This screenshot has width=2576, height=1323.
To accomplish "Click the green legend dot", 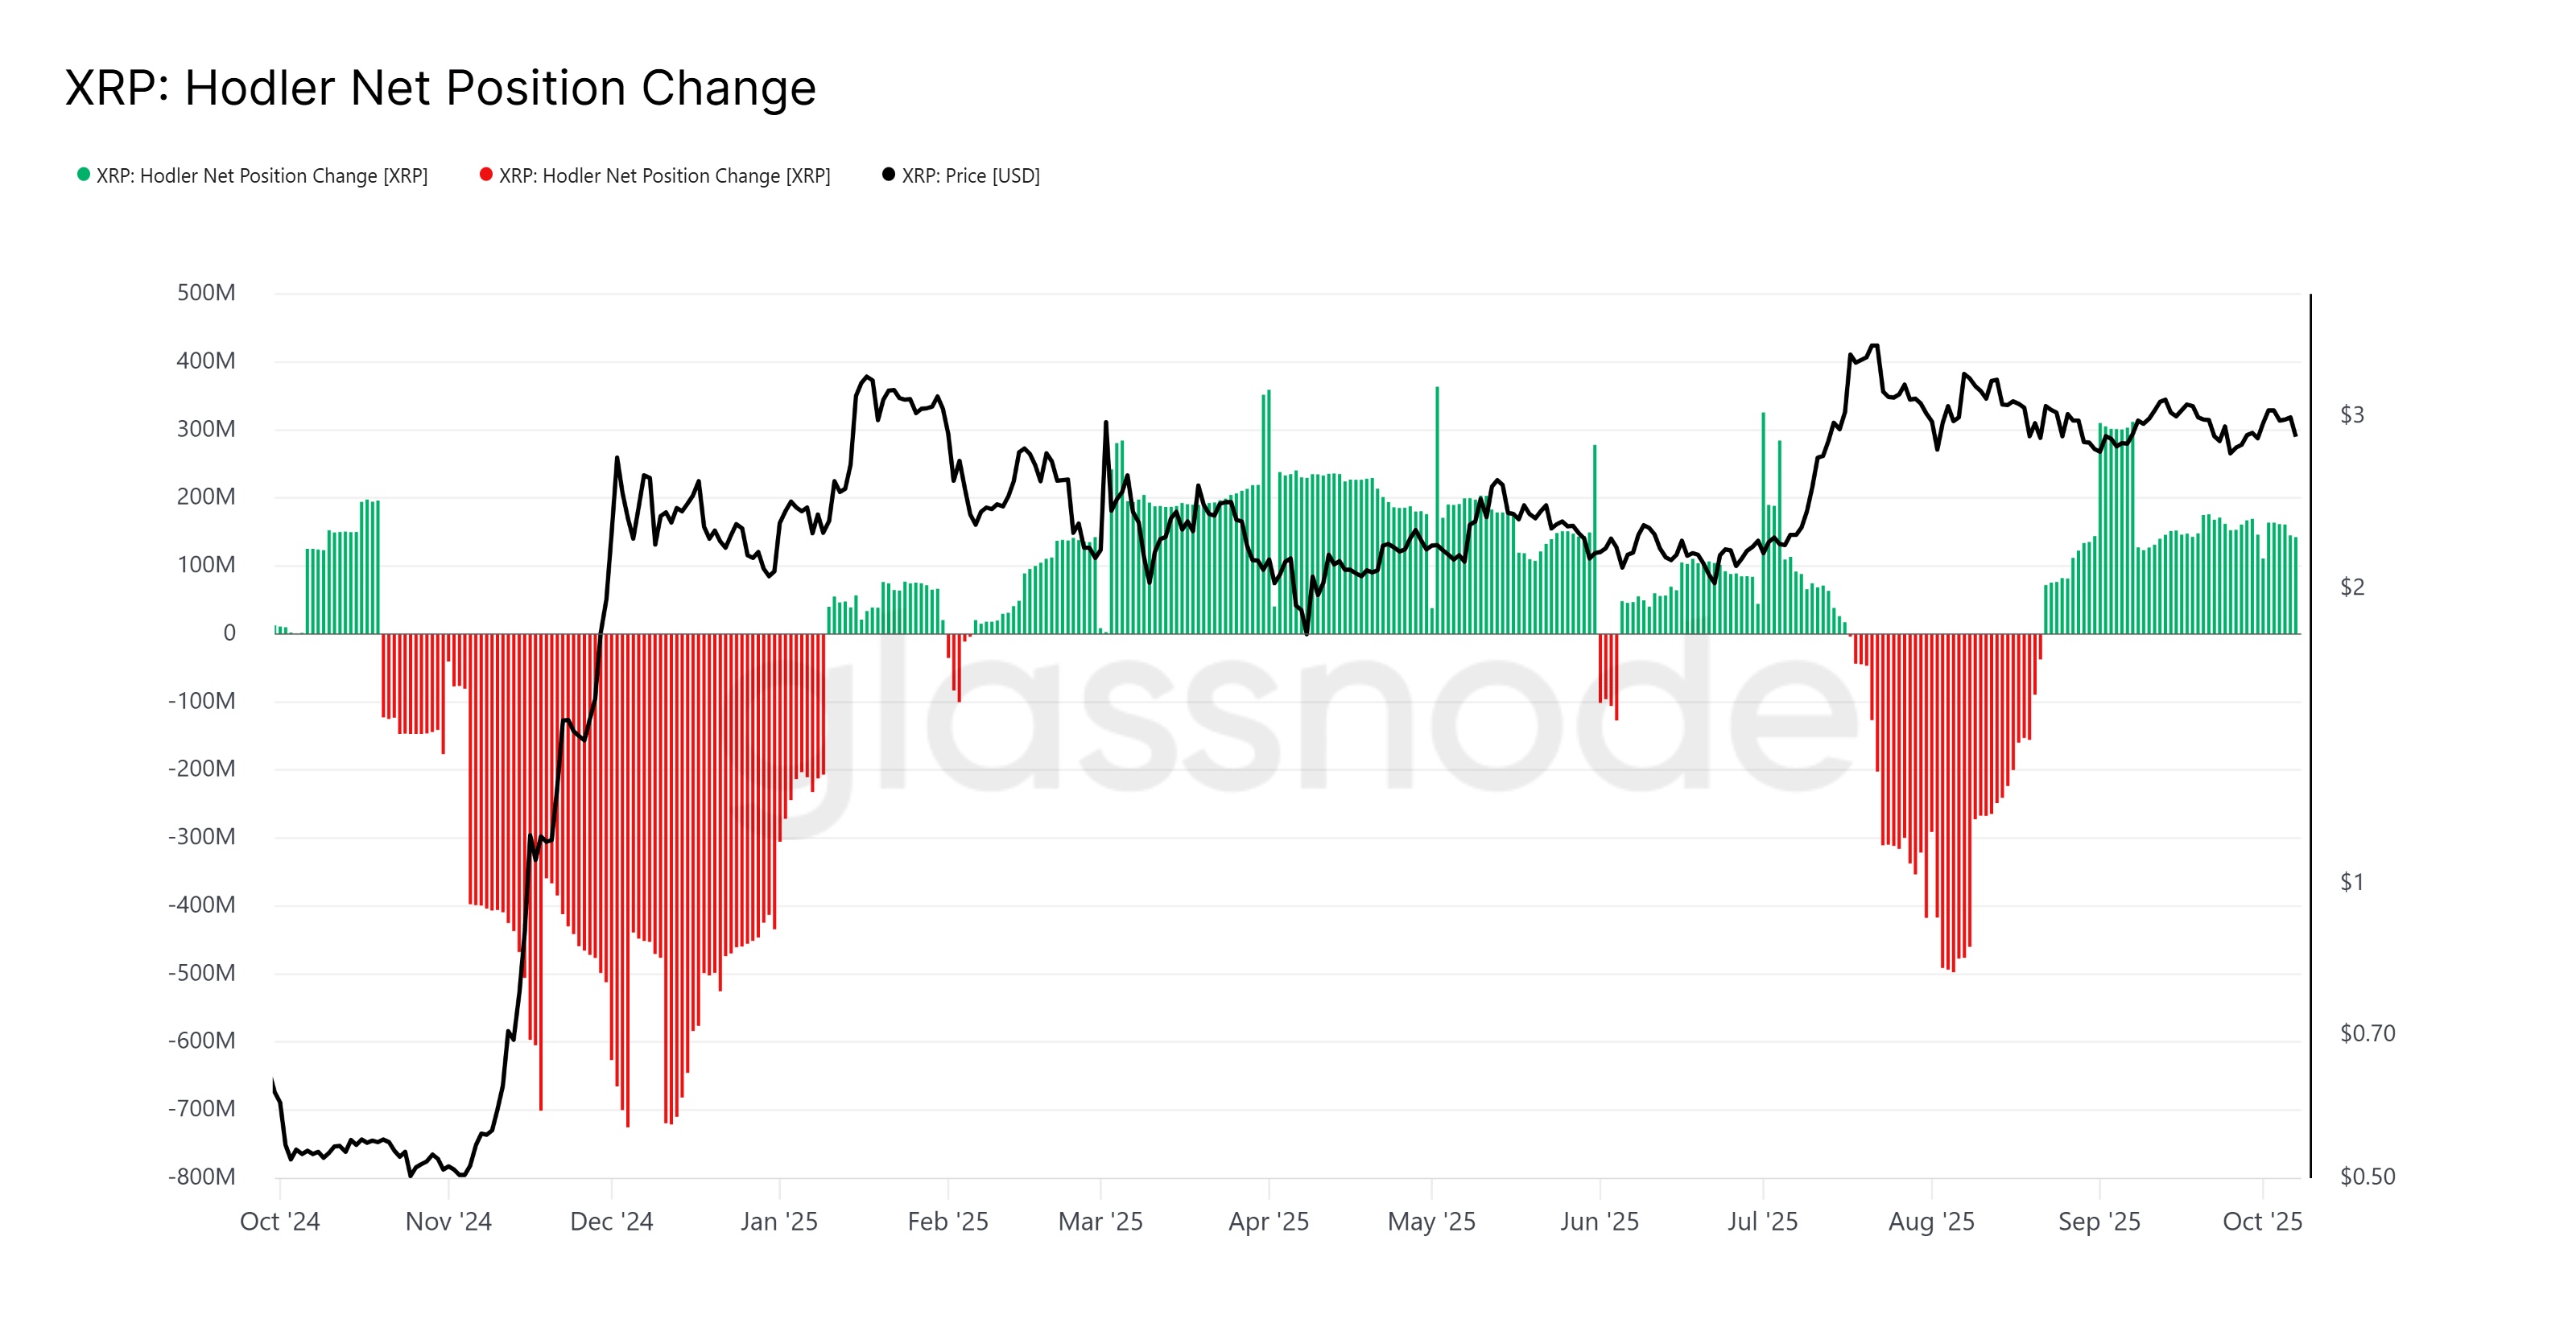I will coord(84,175).
